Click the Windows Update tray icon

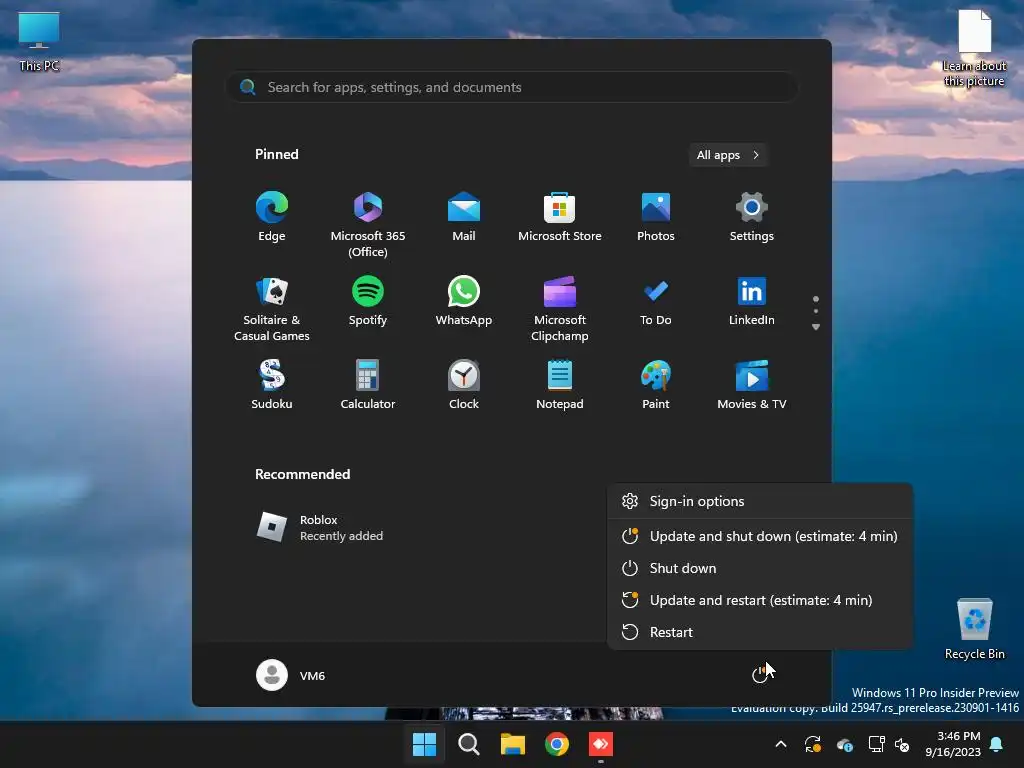point(813,744)
